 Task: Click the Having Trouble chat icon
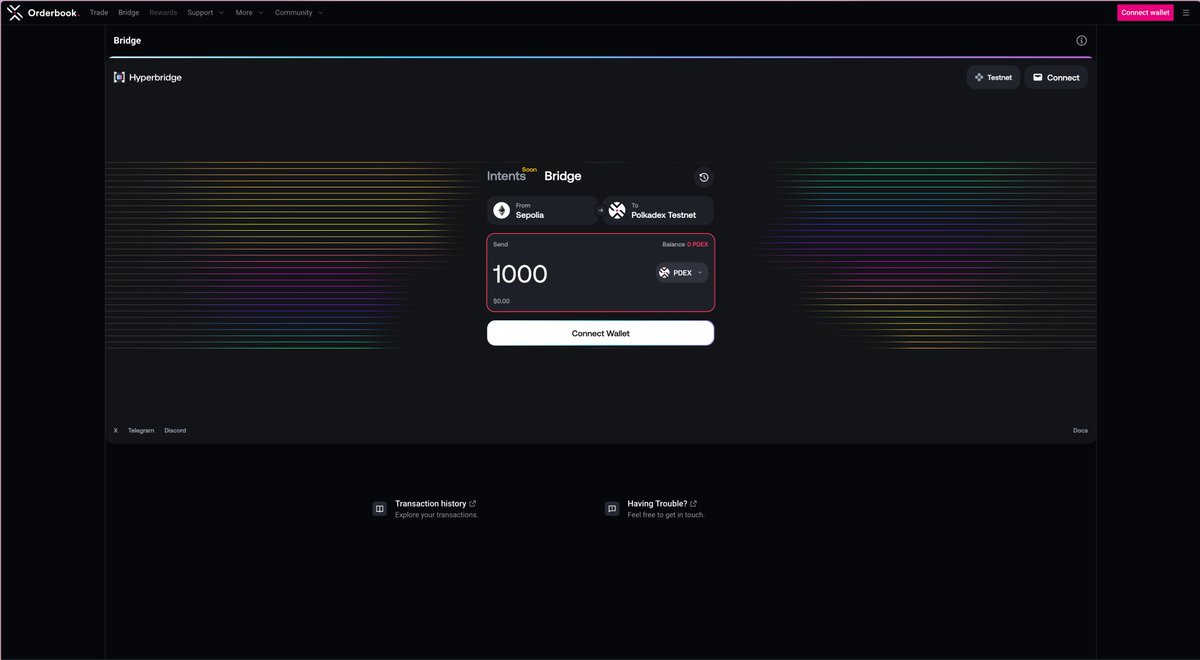click(612, 509)
